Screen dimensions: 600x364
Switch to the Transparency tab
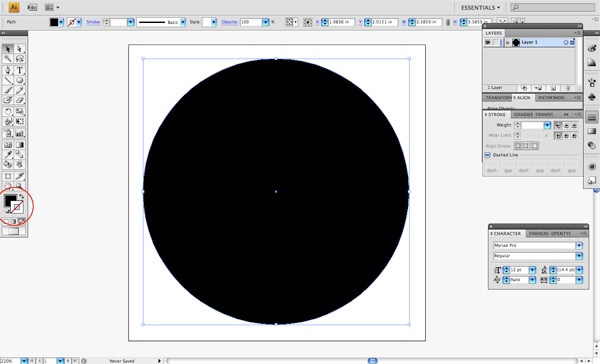[544, 114]
